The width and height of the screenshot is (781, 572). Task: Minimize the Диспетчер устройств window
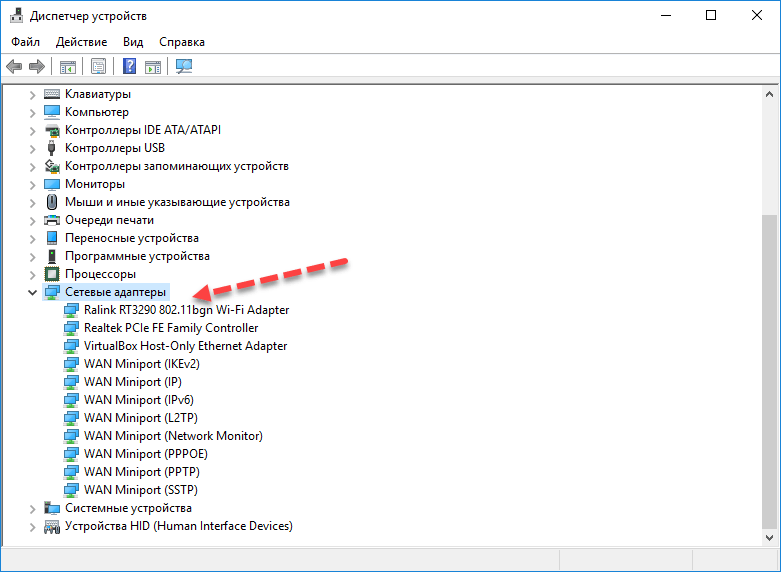666,15
